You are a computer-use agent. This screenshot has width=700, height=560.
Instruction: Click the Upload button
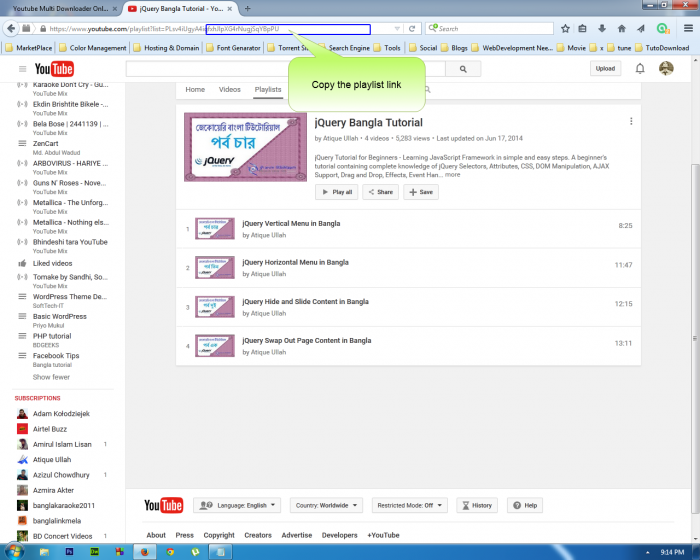605,68
